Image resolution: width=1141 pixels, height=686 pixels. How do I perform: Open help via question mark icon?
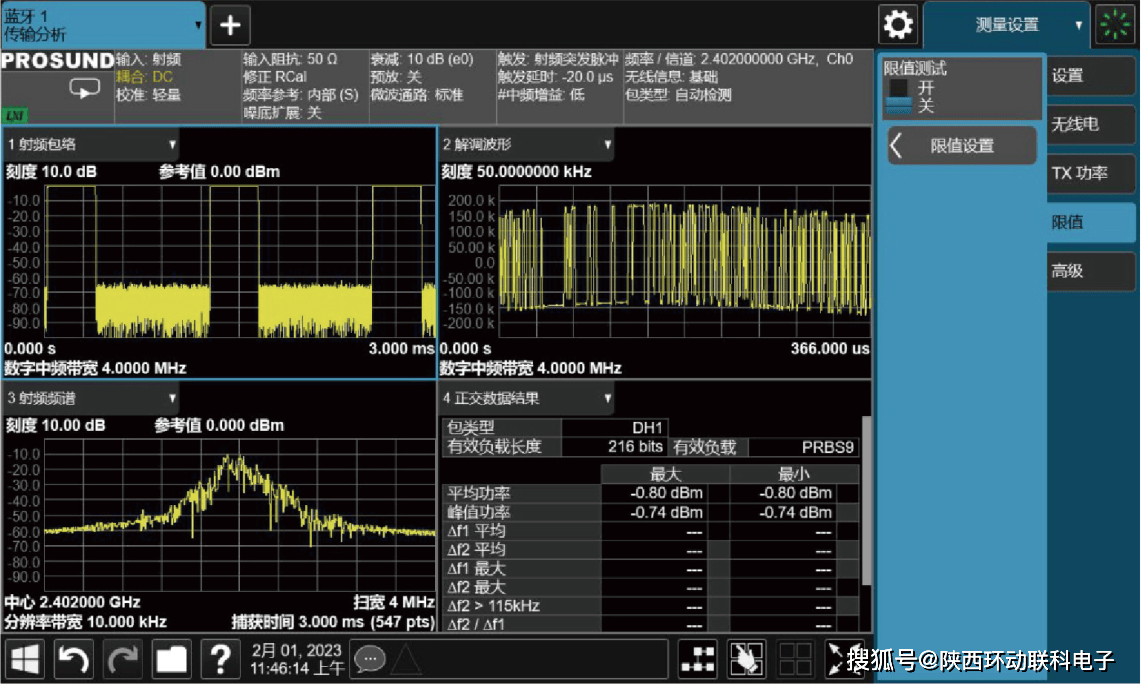(x=219, y=659)
